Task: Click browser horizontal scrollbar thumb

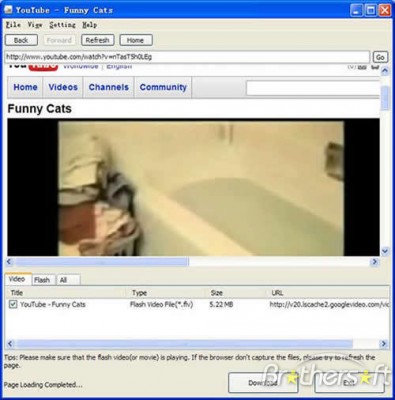Action: click(x=101, y=262)
